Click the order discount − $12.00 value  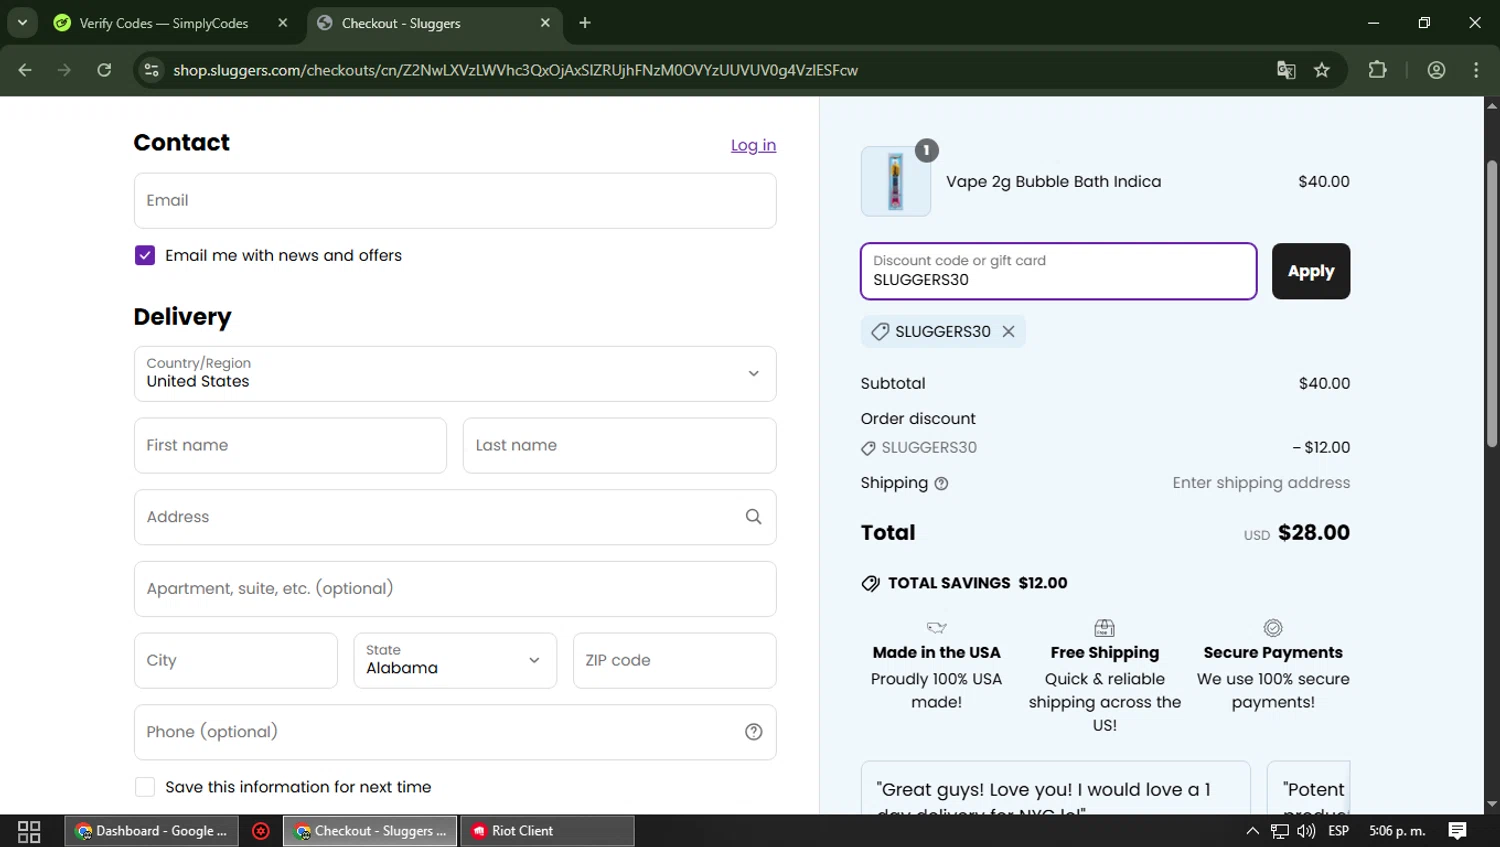click(x=1321, y=447)
